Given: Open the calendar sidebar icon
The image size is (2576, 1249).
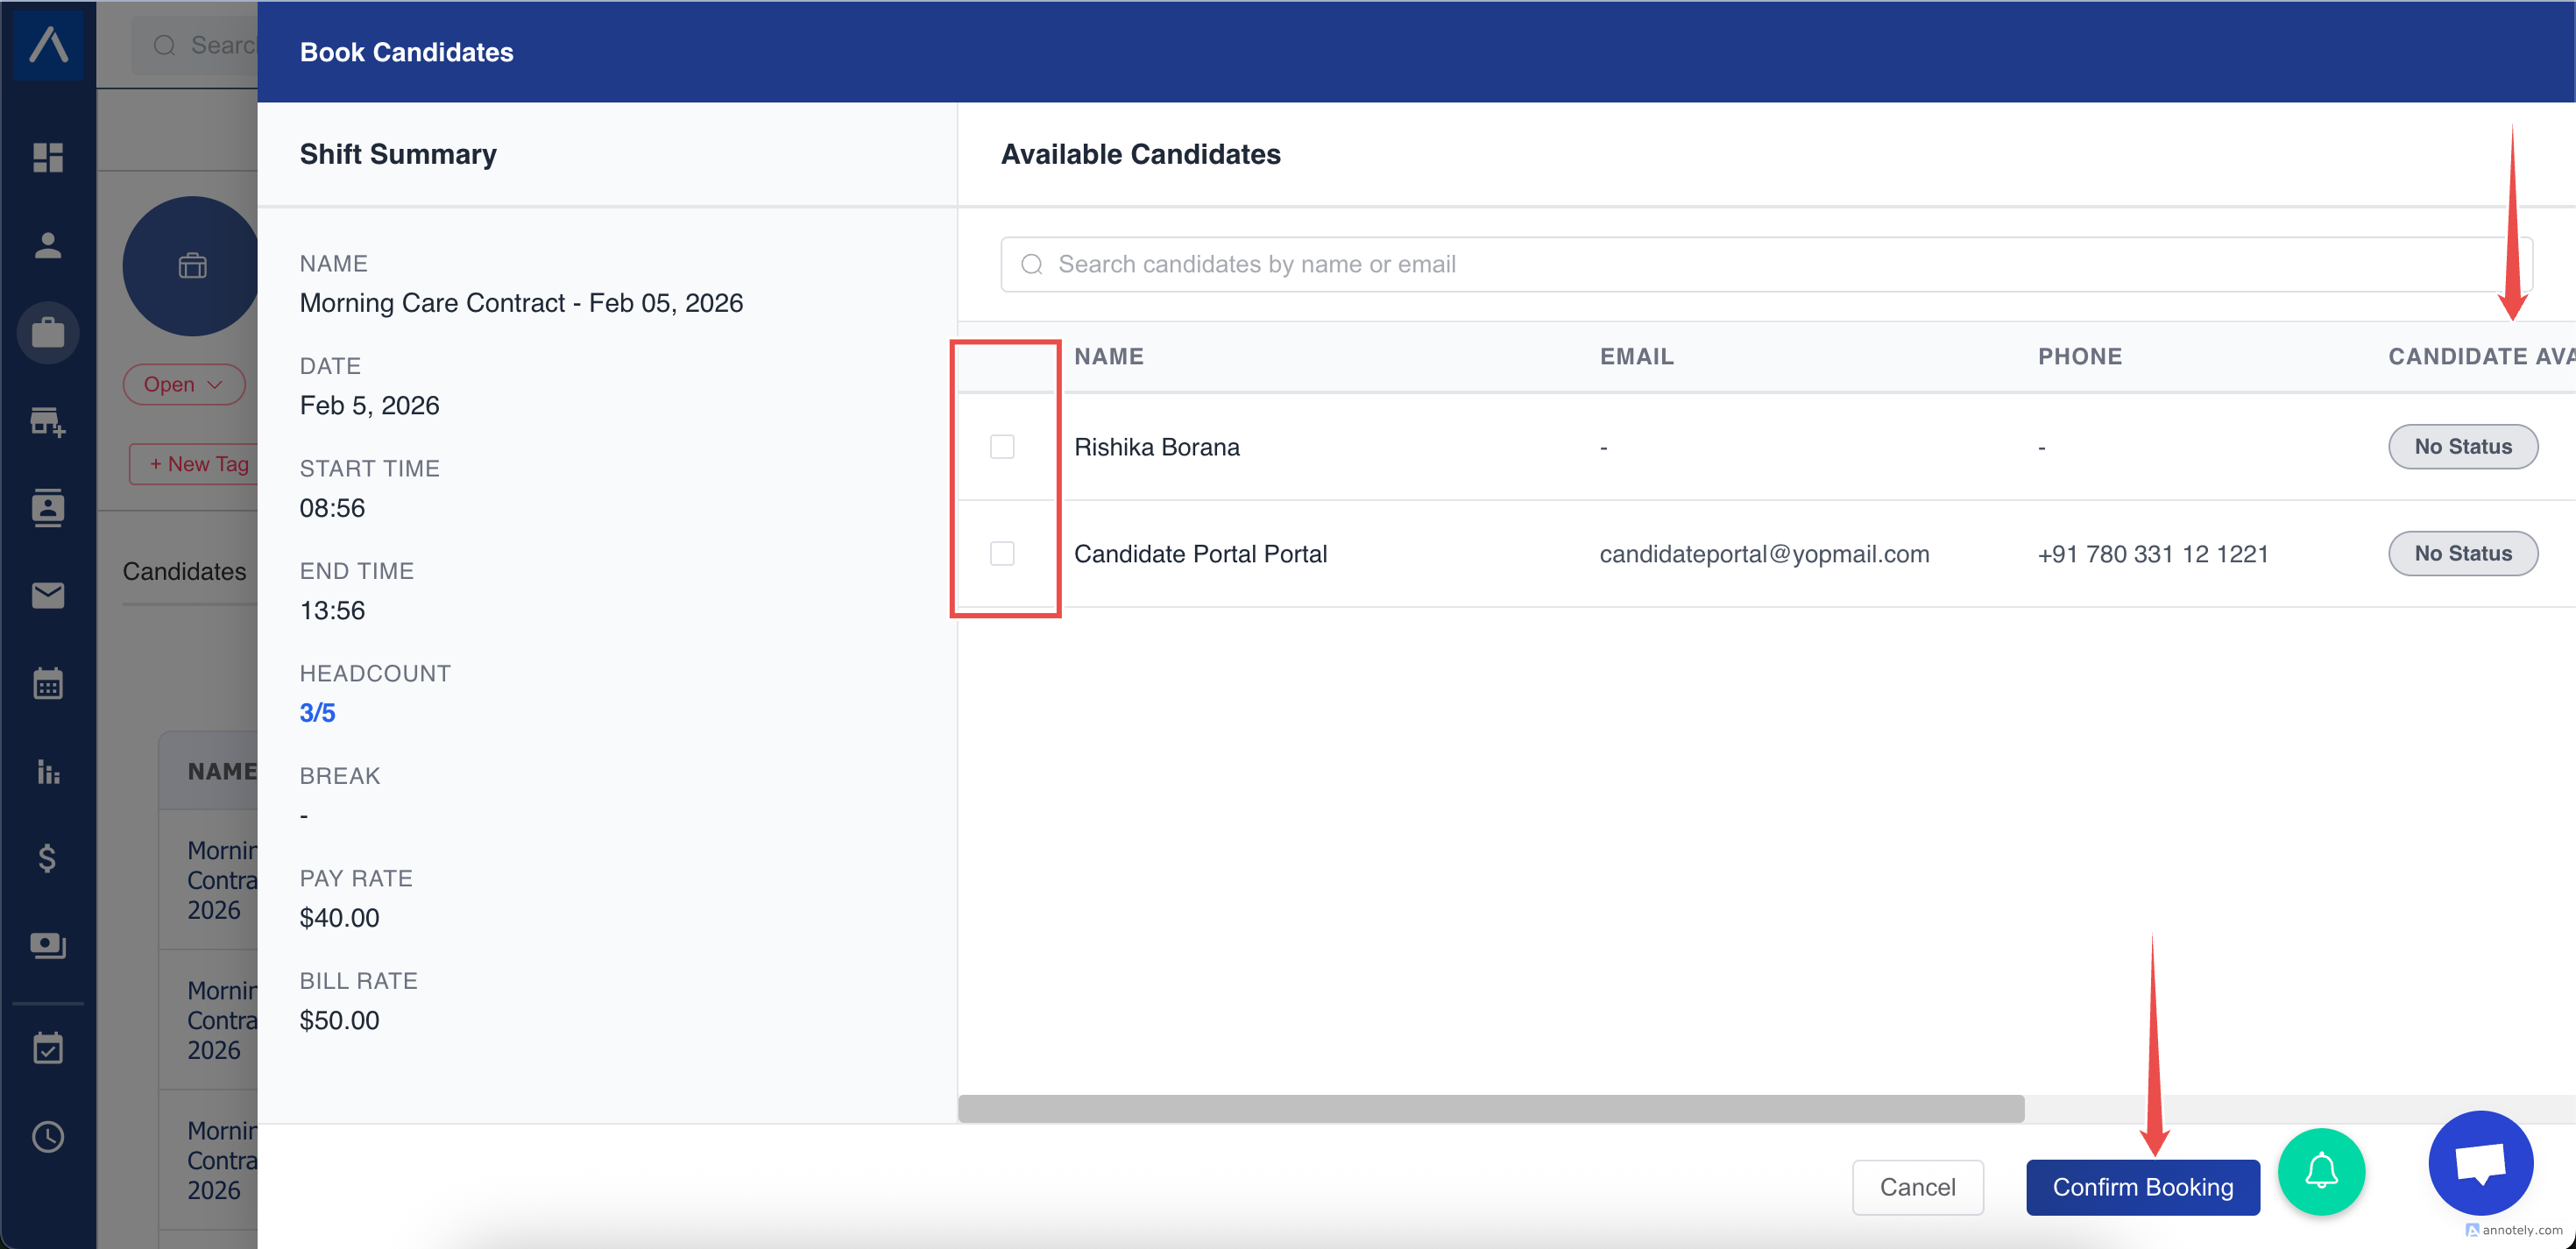Looking at the screenshot, I should [47, 684].
